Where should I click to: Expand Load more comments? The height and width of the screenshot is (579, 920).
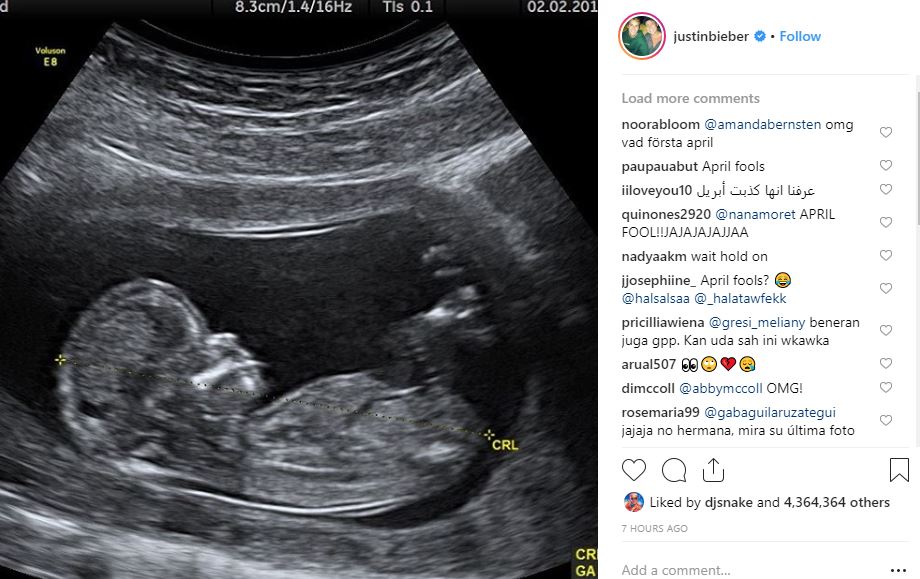[x=691, y=98]
